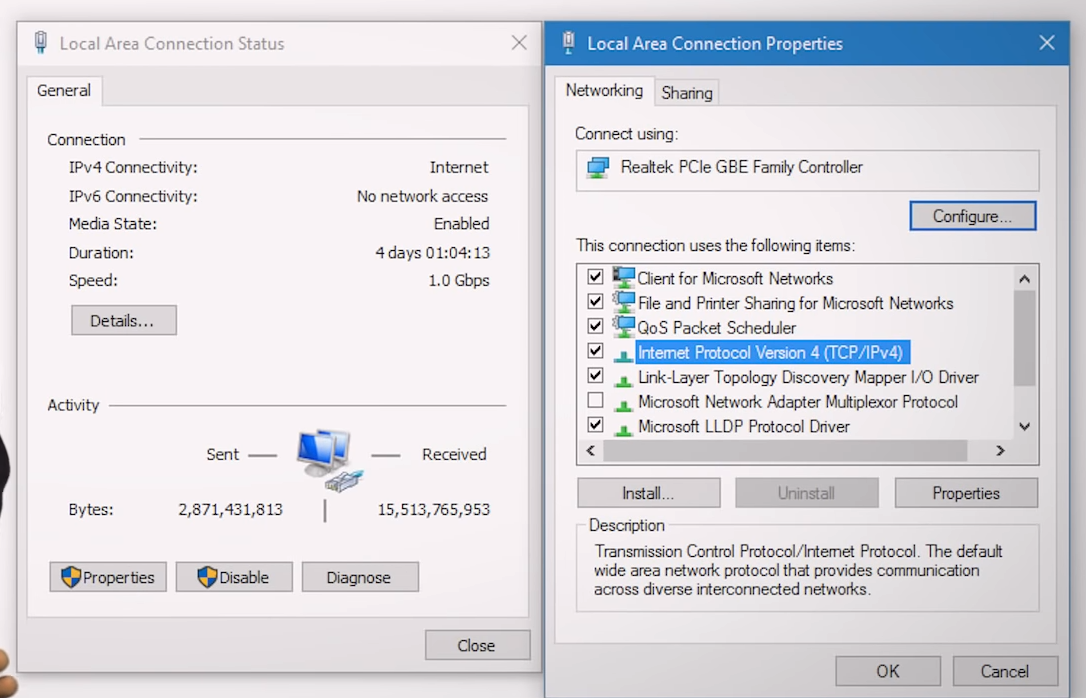Click the horizontal scroll right arrow
The height and width of the screenshot is (698, 1086).
coord(1000,451)
